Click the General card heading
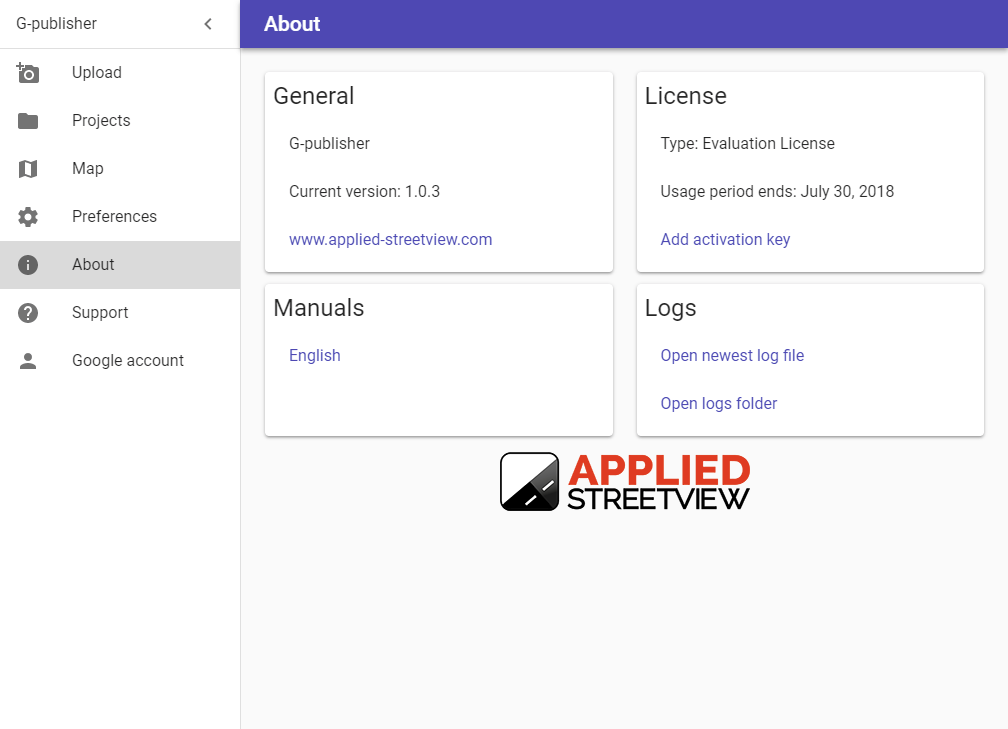 [x=314, y=96]
